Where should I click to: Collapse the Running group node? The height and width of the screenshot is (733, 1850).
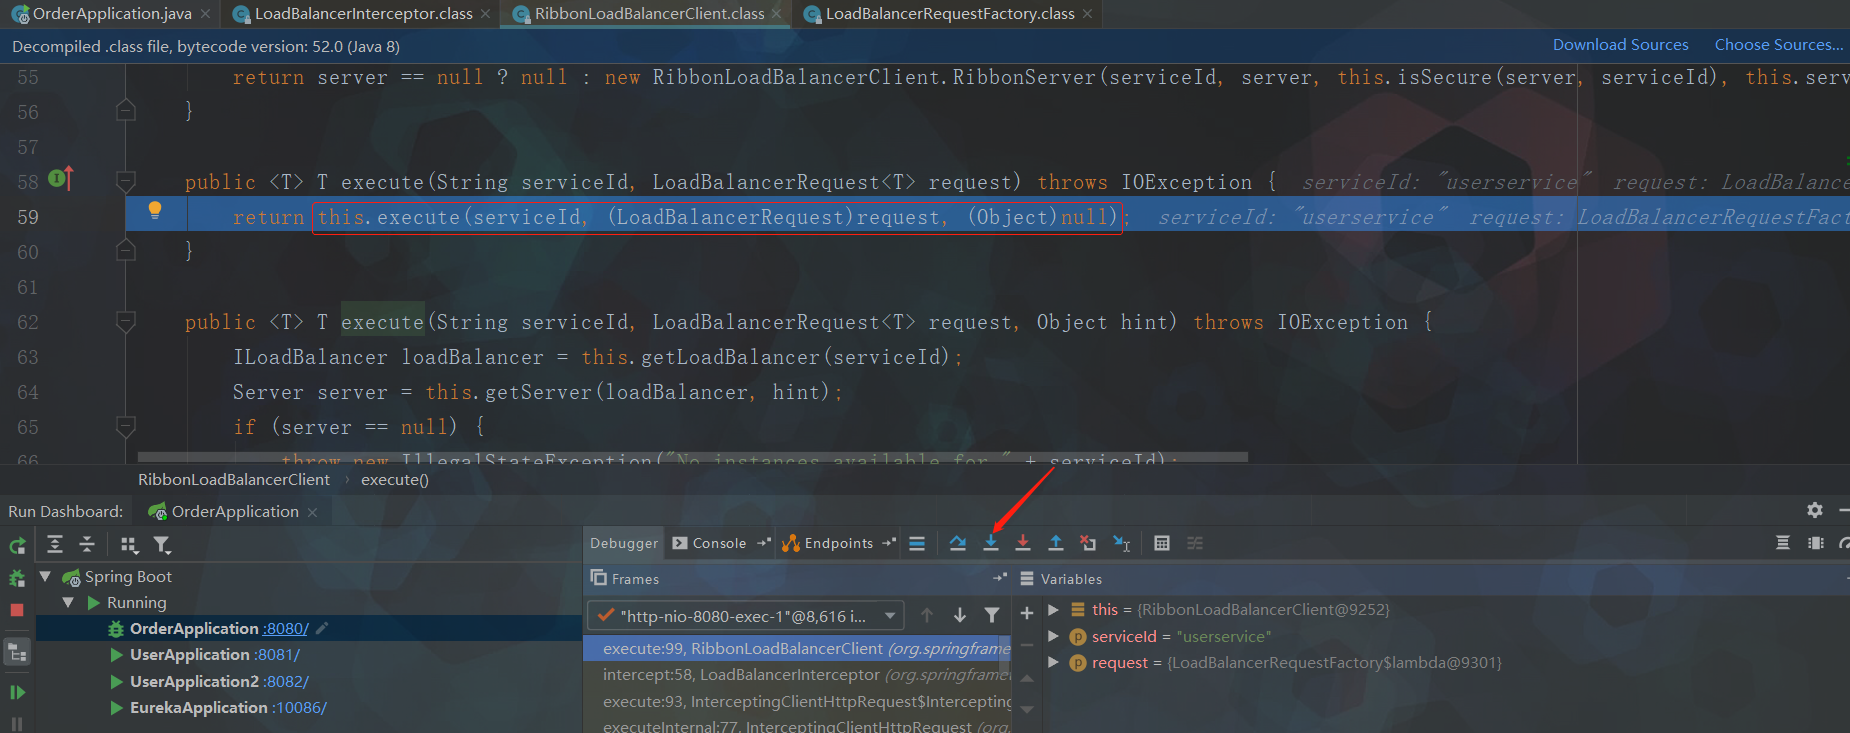click(68, 602)
